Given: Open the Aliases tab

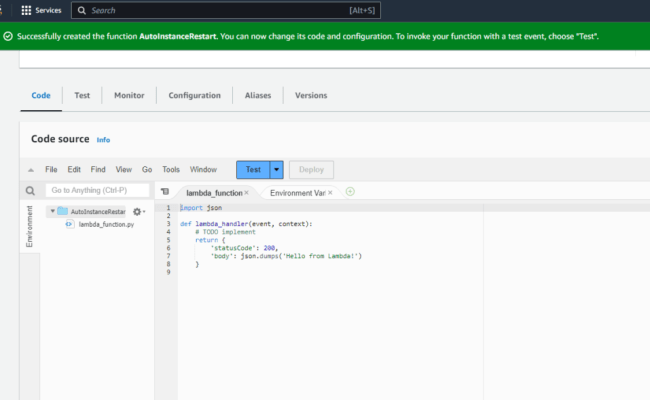Looking at the screenshot, I should pyautogui.click(x=258, y=95).
